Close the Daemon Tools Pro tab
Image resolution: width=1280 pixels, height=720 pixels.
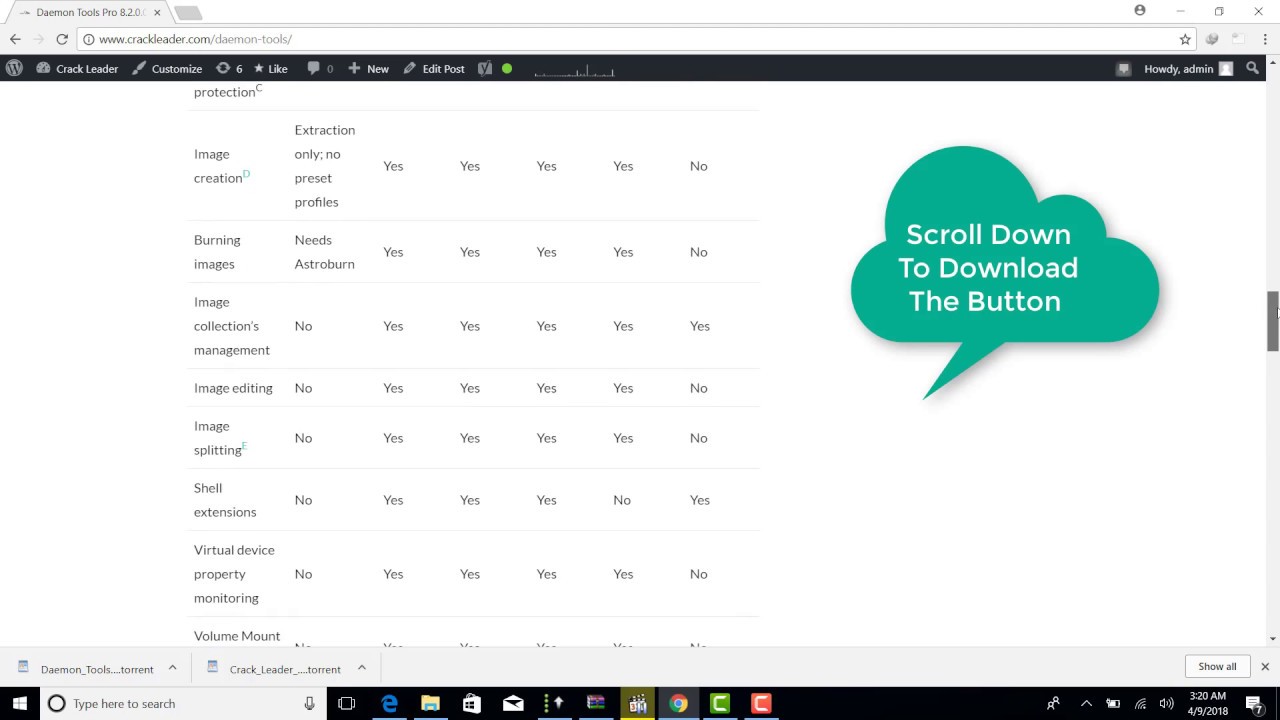point(157,12)
